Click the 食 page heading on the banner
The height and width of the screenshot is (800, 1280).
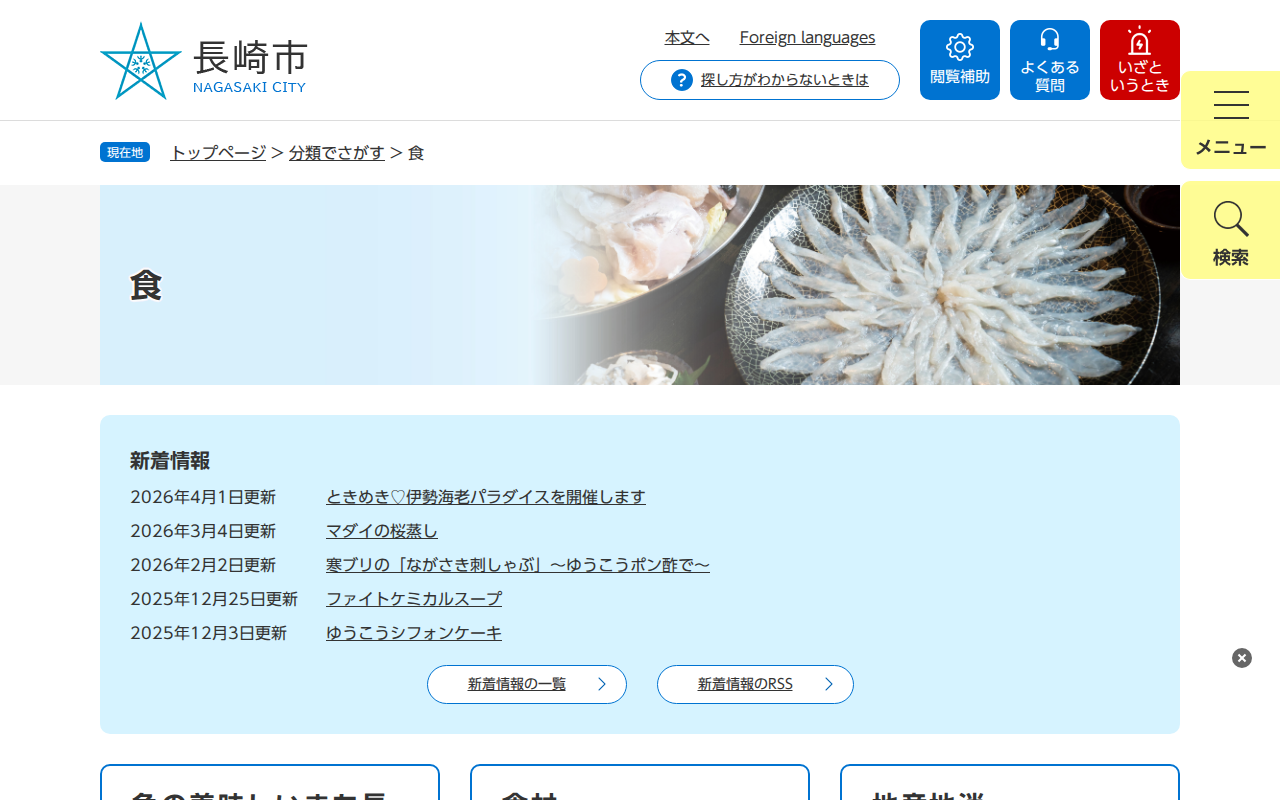coord(146,286)
